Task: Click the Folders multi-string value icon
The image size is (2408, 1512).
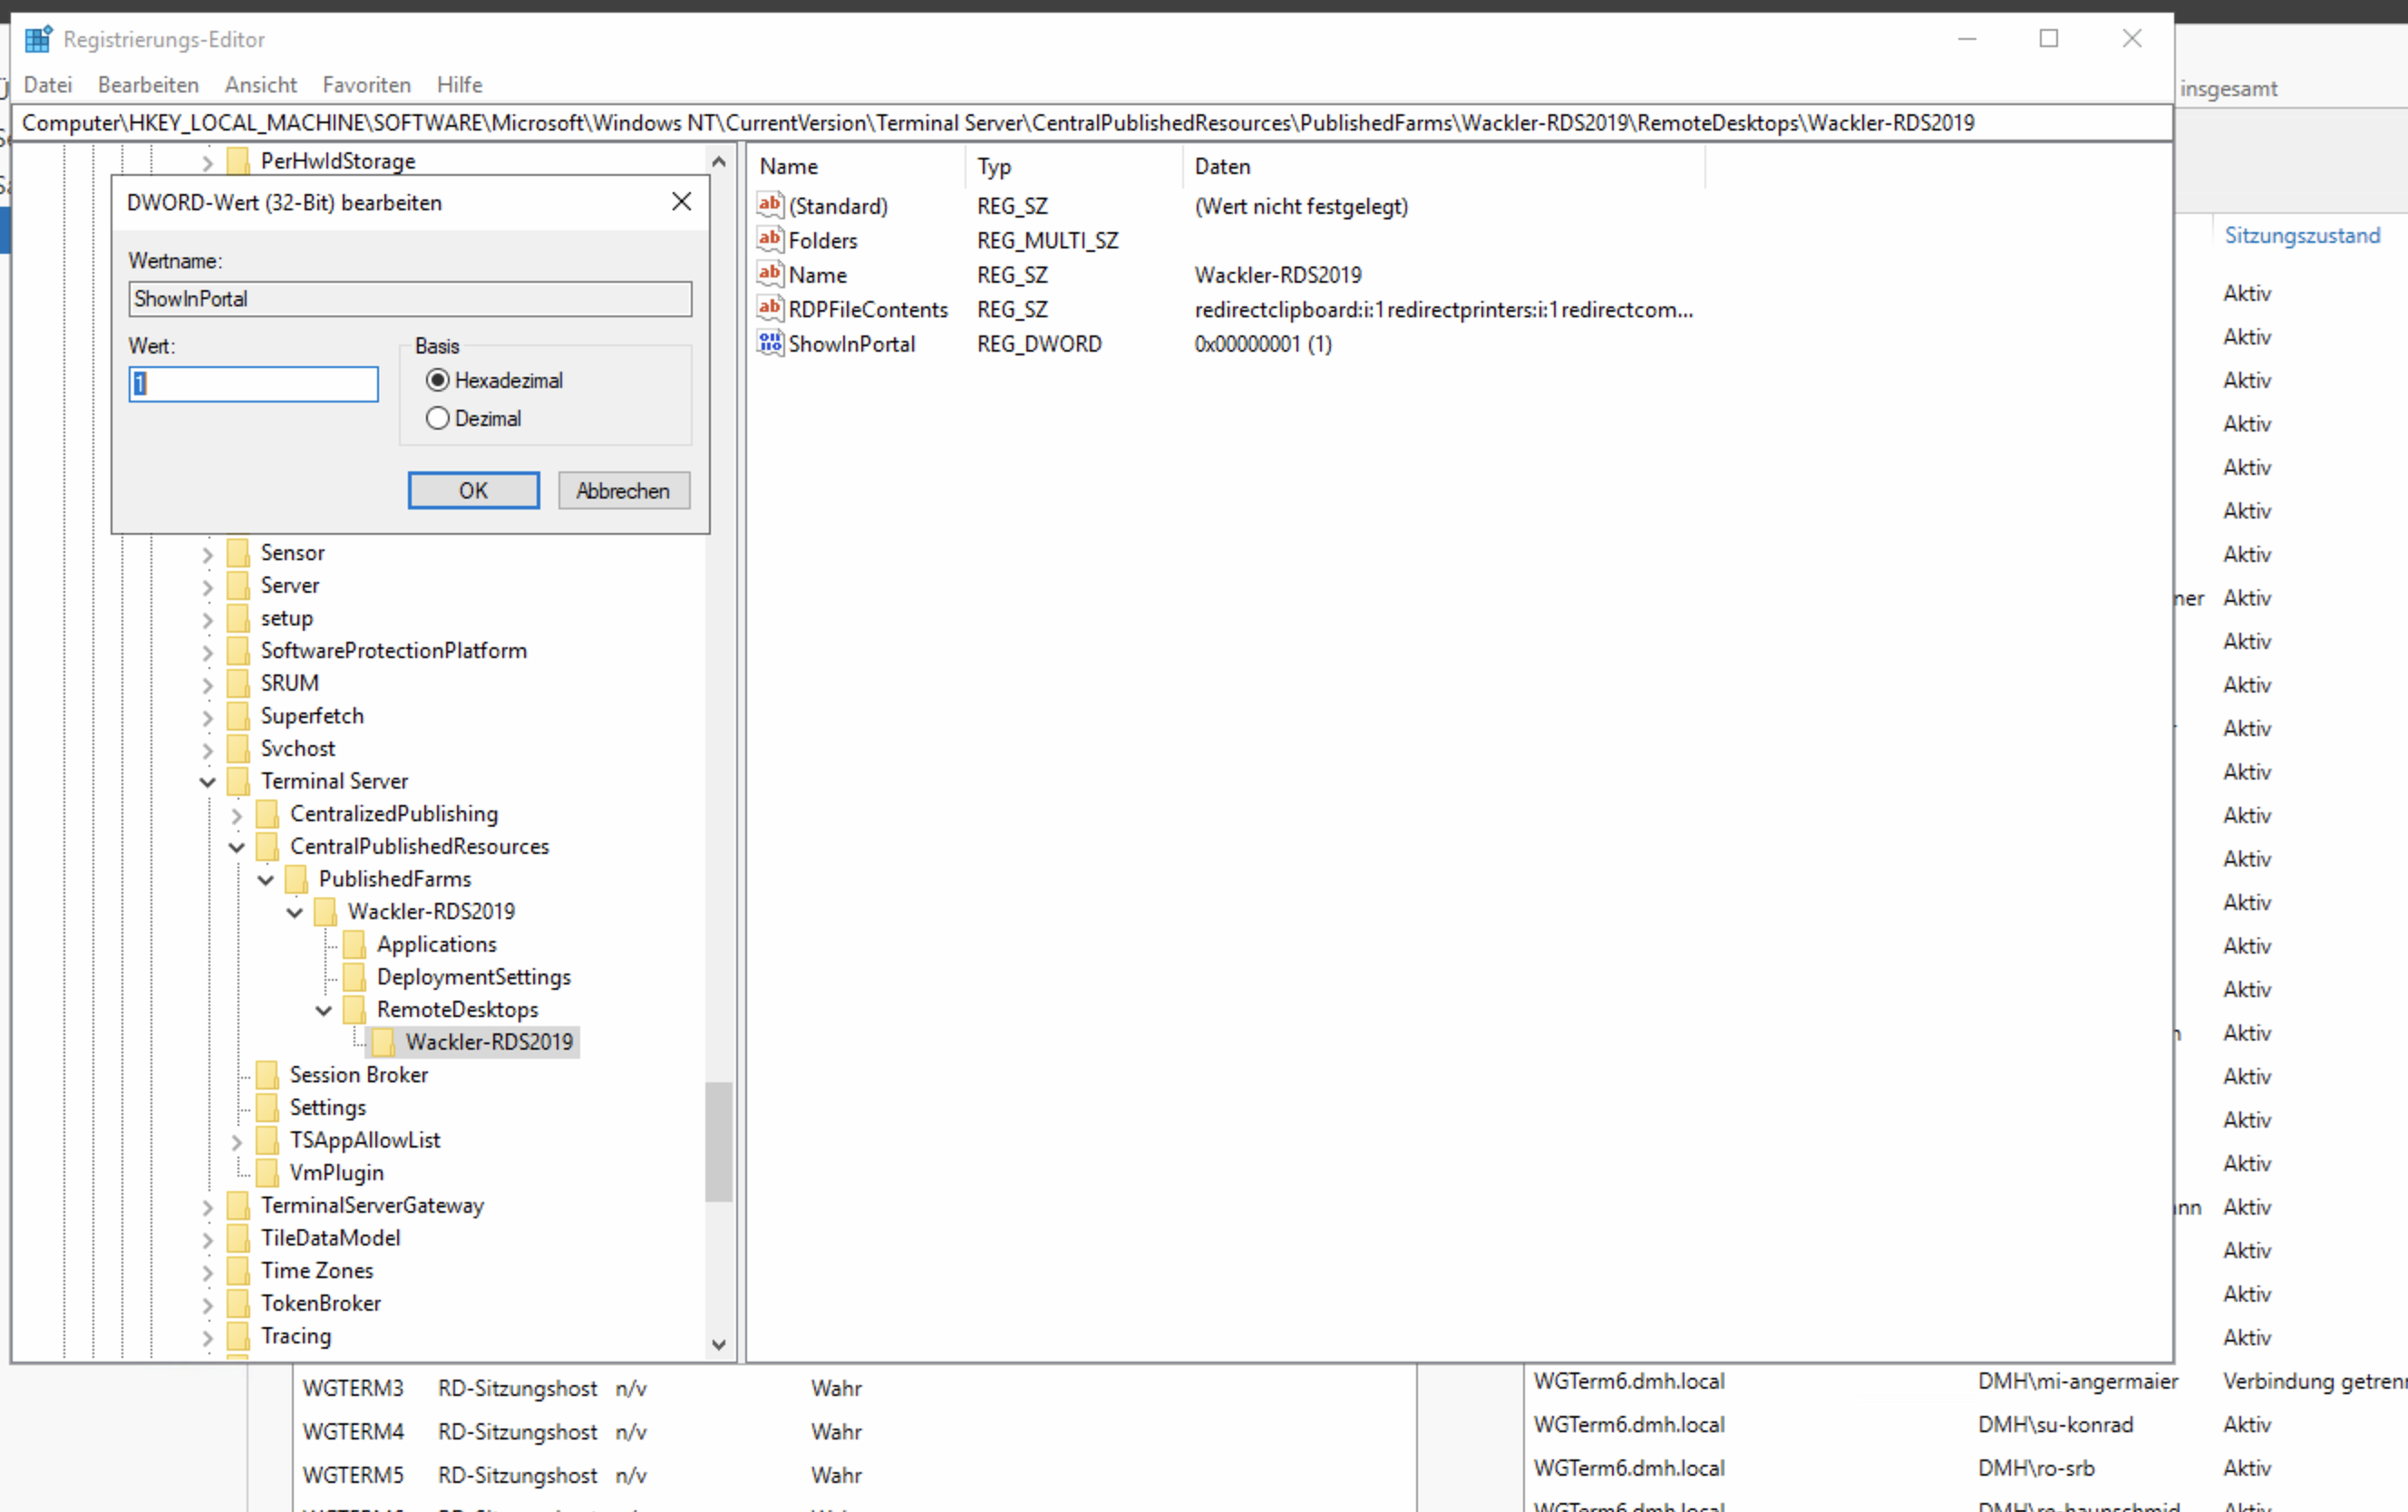Action: [x=769, y=239]
